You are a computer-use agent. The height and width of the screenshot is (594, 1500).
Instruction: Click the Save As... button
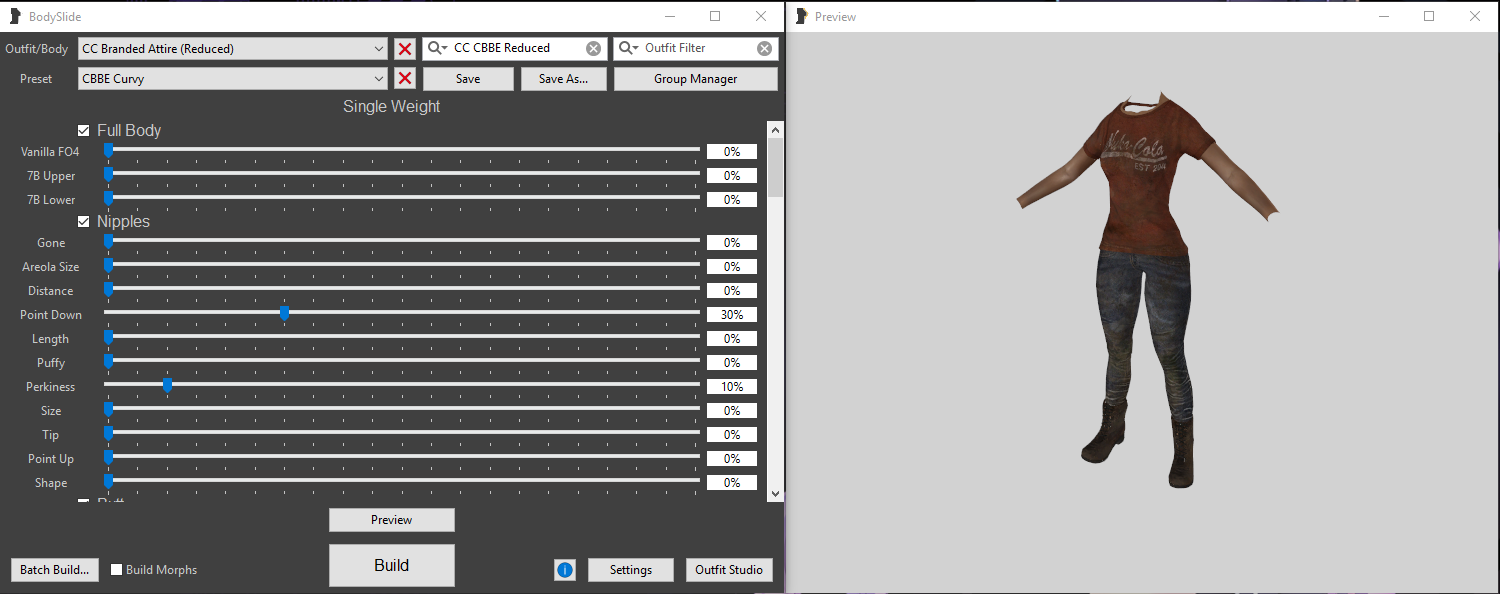pos(563,79)
